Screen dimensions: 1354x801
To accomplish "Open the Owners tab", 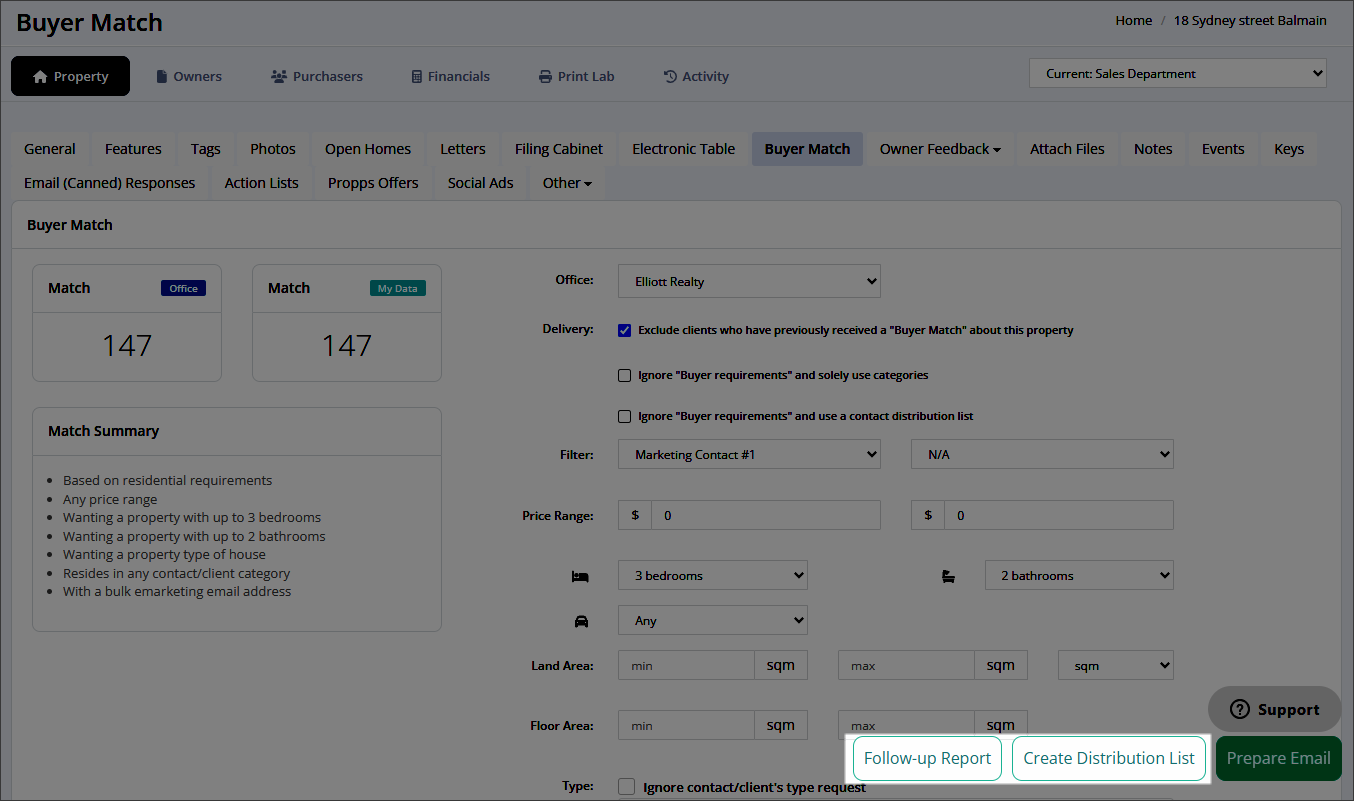I will click(189, 76).
